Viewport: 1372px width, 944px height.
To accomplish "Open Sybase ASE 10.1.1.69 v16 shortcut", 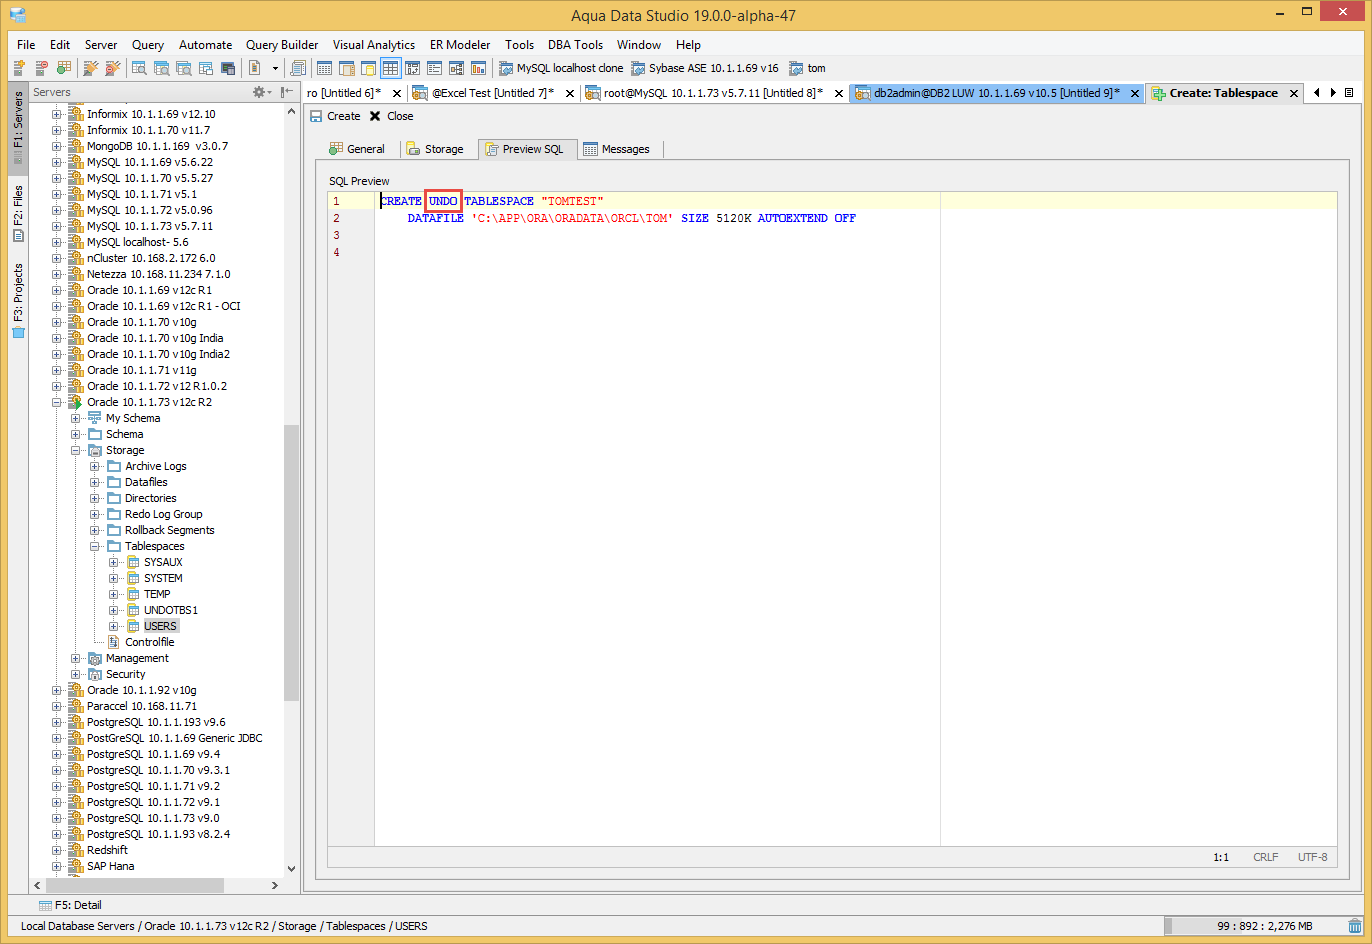I will coord(704,68).
